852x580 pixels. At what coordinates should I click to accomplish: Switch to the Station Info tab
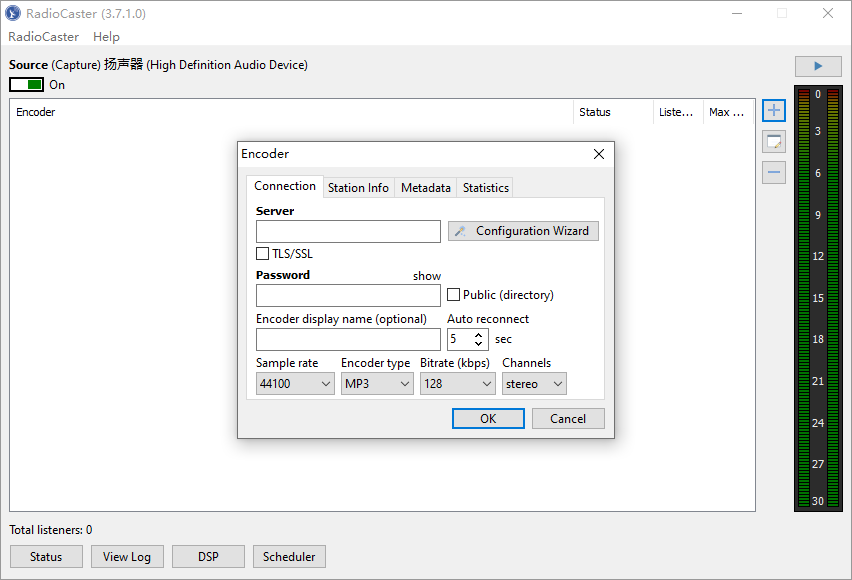coord(358,188)
